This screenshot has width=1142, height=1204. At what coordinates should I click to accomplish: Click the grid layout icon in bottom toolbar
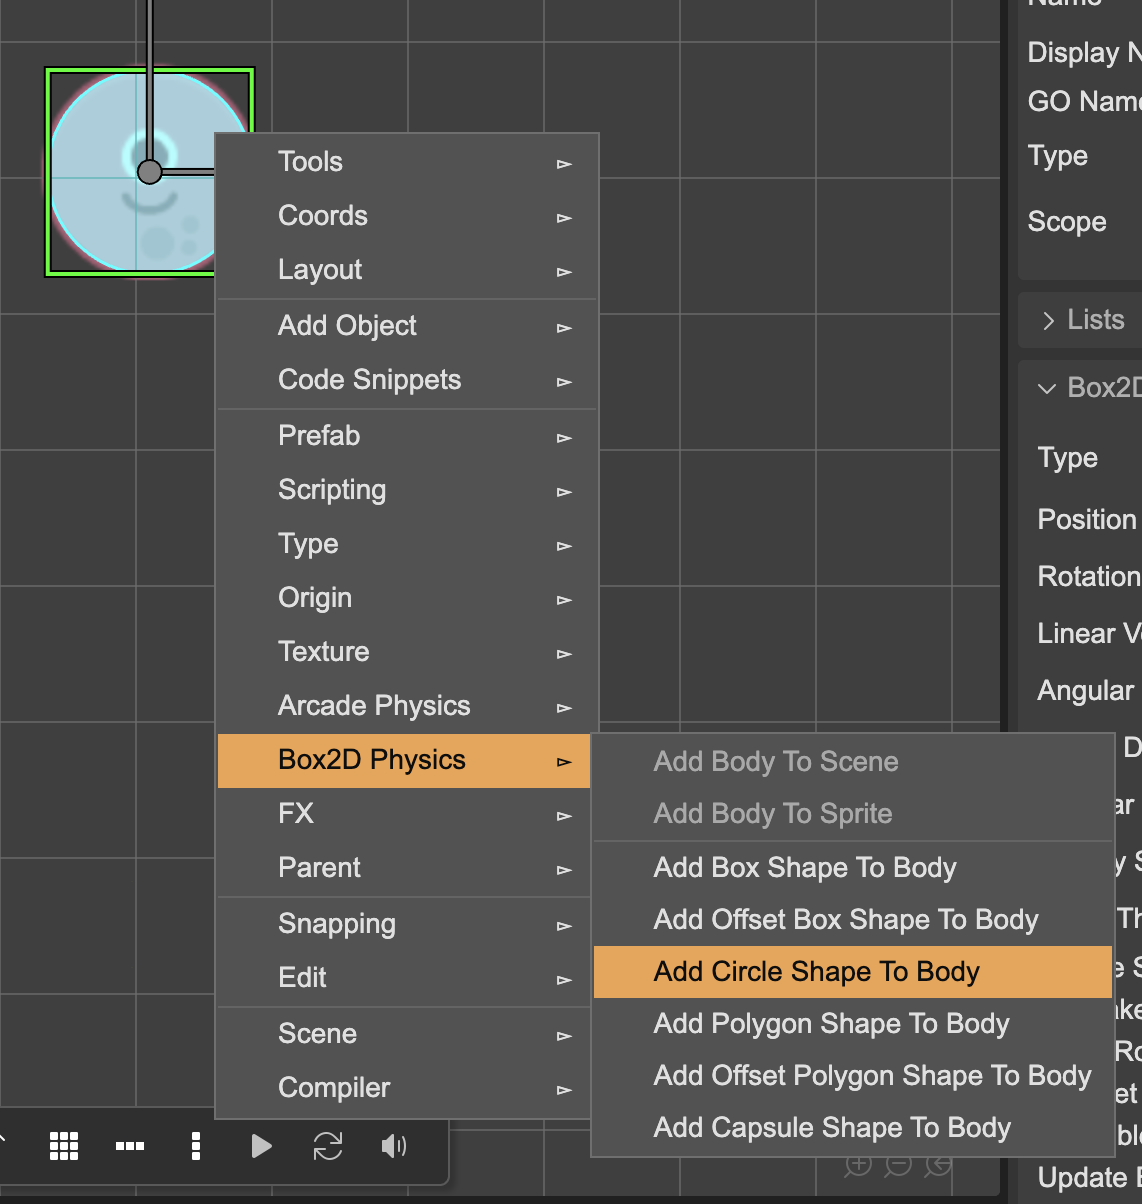64,1146
